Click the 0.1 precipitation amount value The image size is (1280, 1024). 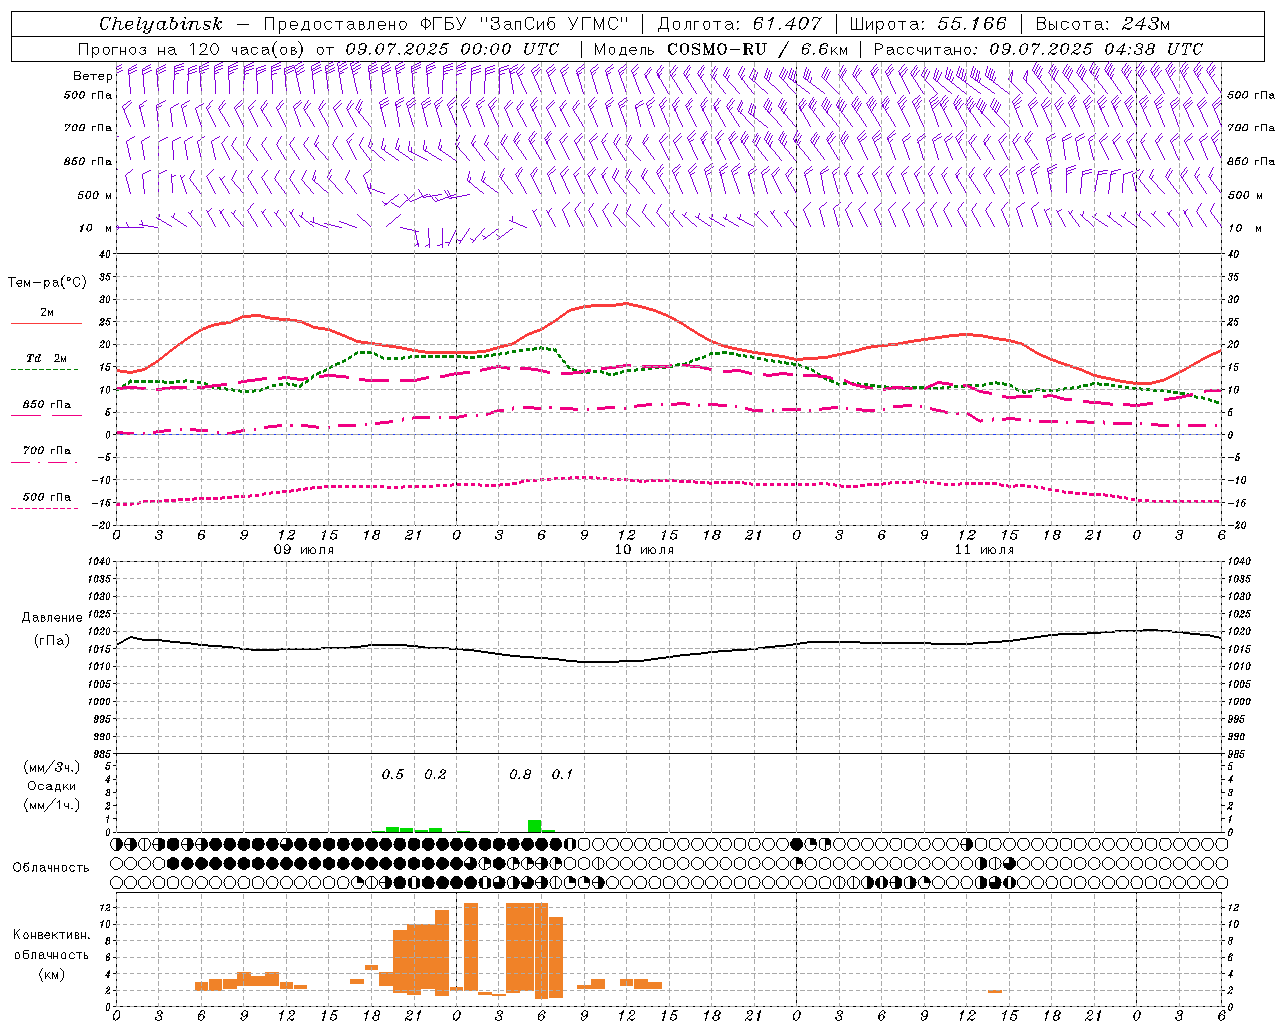click(x=562, y=775)
